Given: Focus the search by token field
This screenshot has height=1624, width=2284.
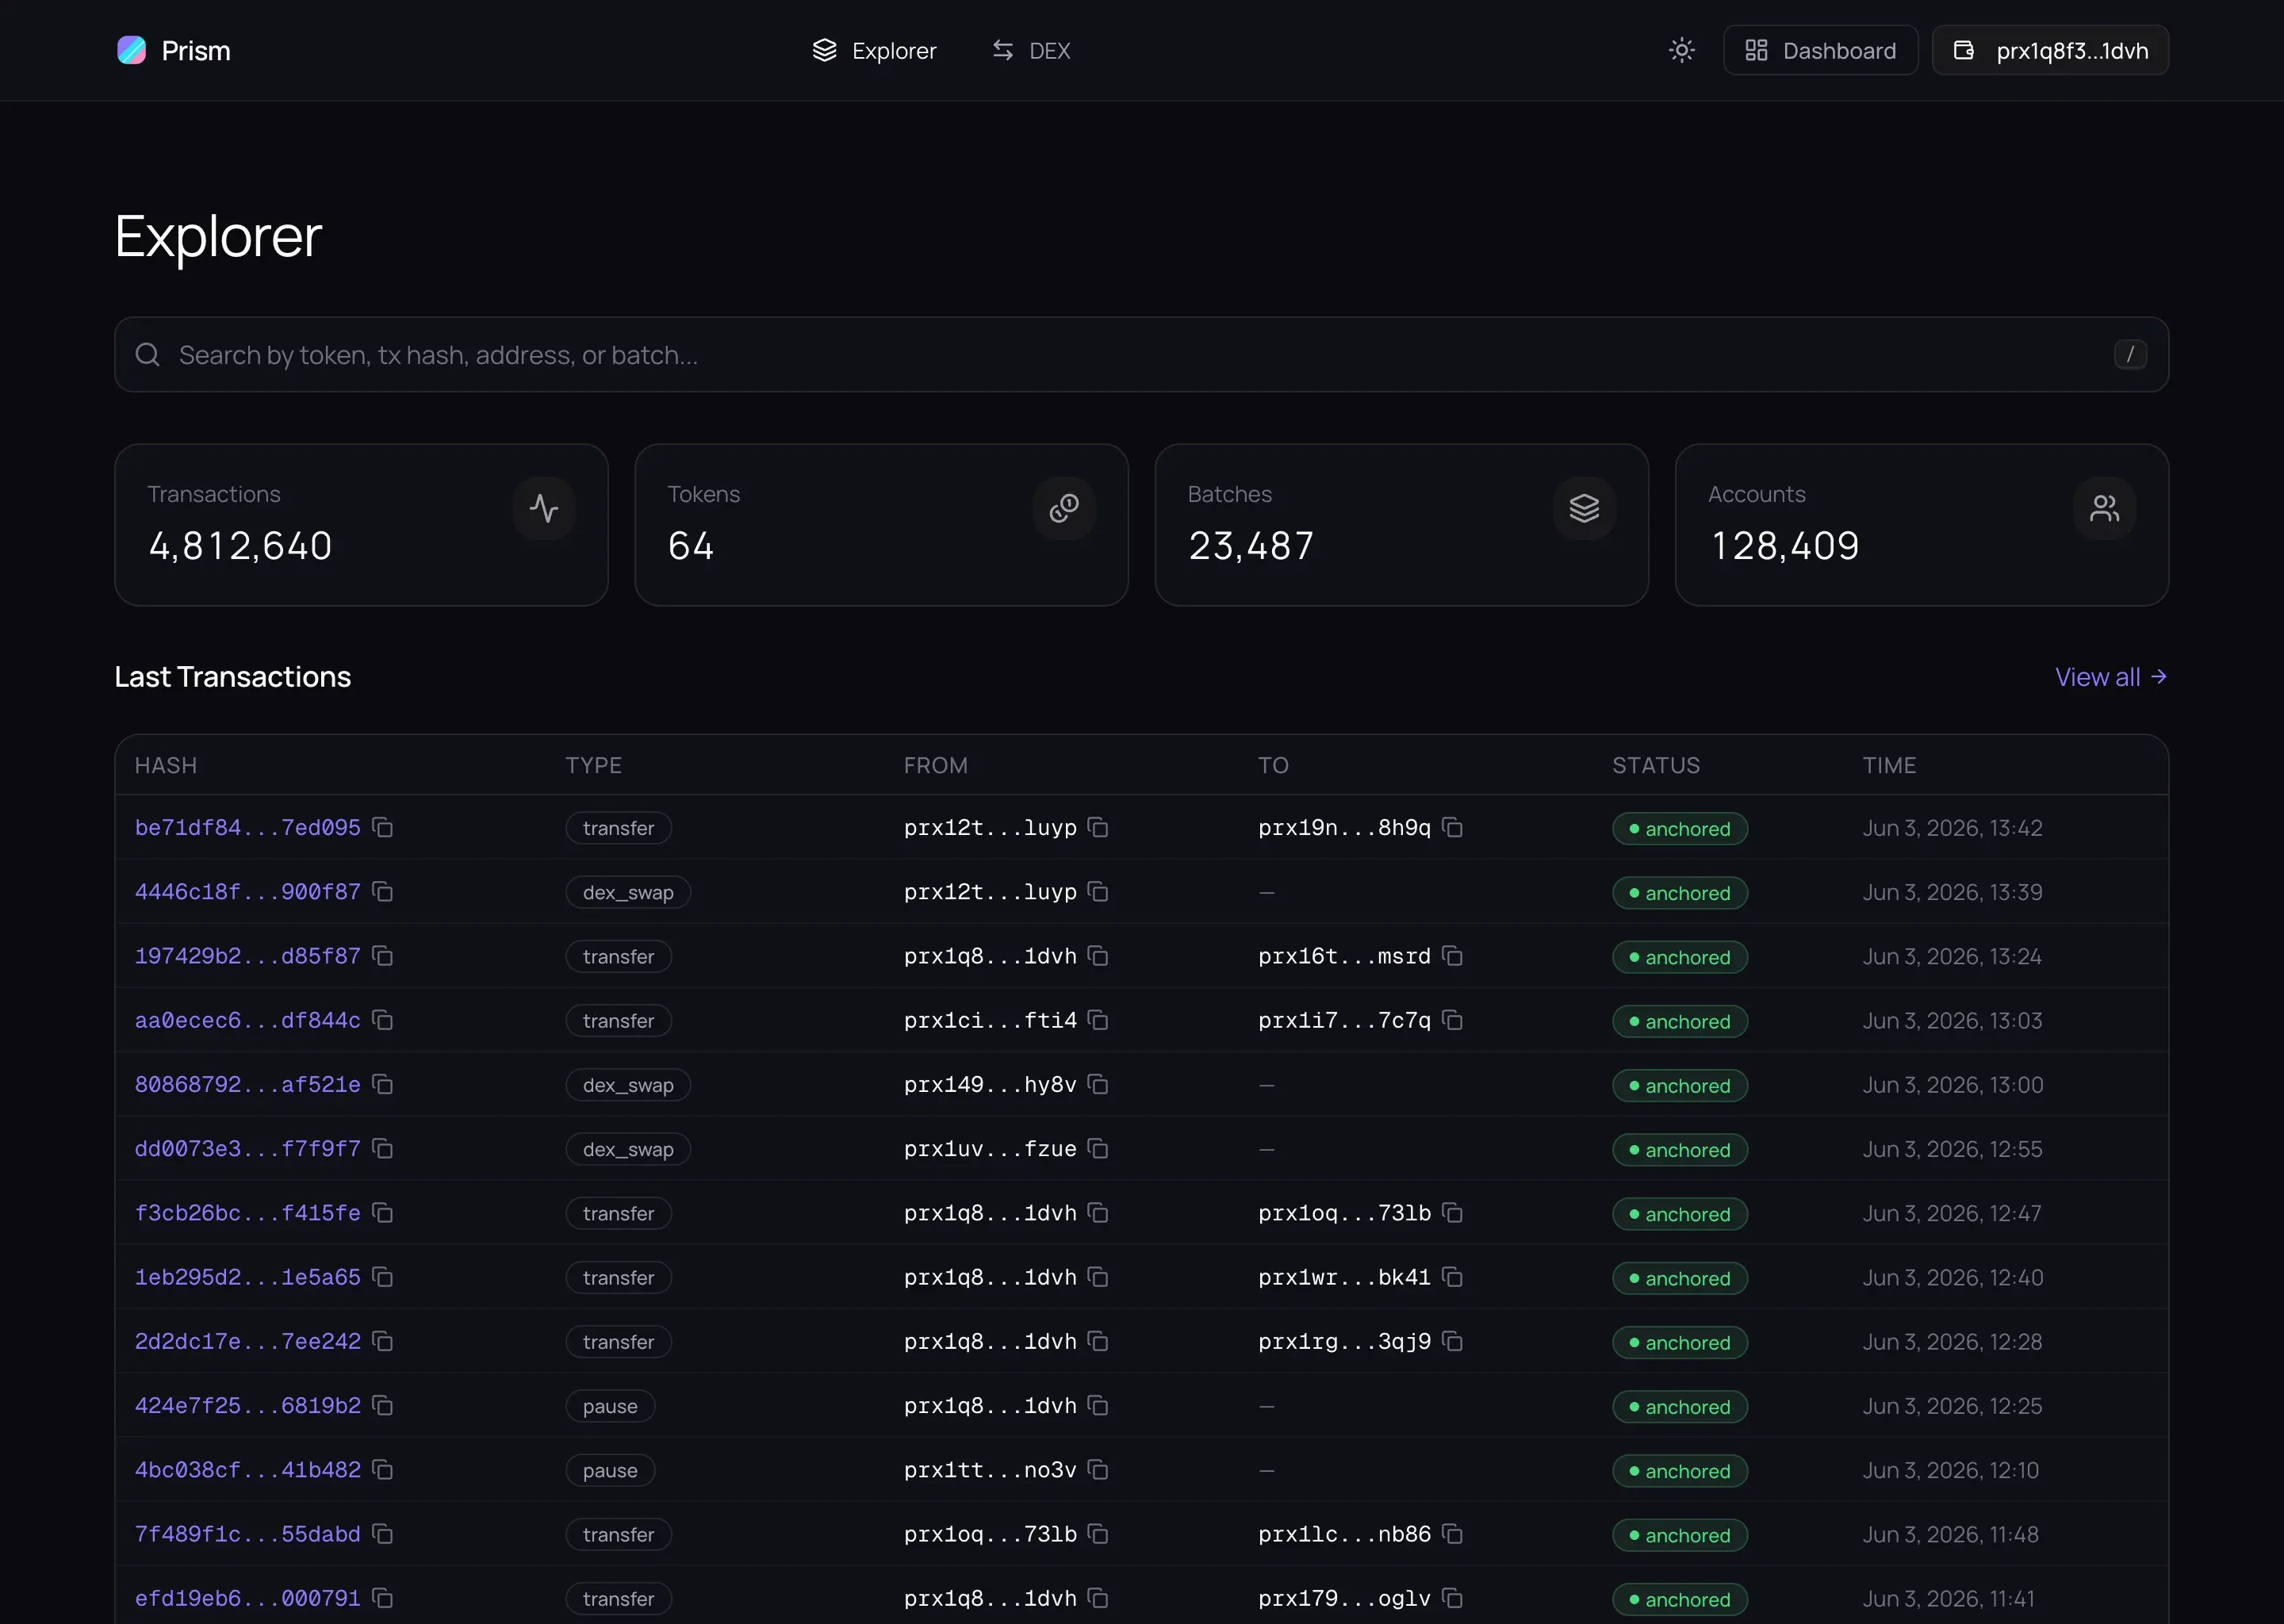Looking at the screenshot, I should point(1141,354).
